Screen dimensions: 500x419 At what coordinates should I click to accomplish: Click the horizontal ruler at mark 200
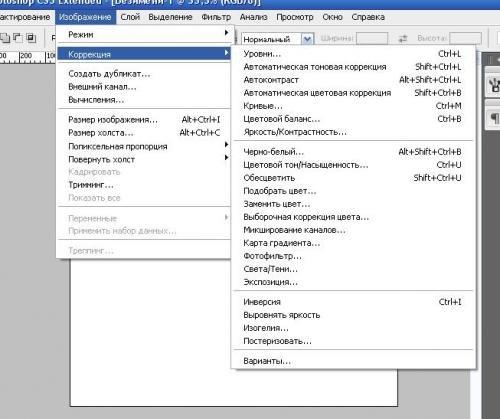point(26,57)
